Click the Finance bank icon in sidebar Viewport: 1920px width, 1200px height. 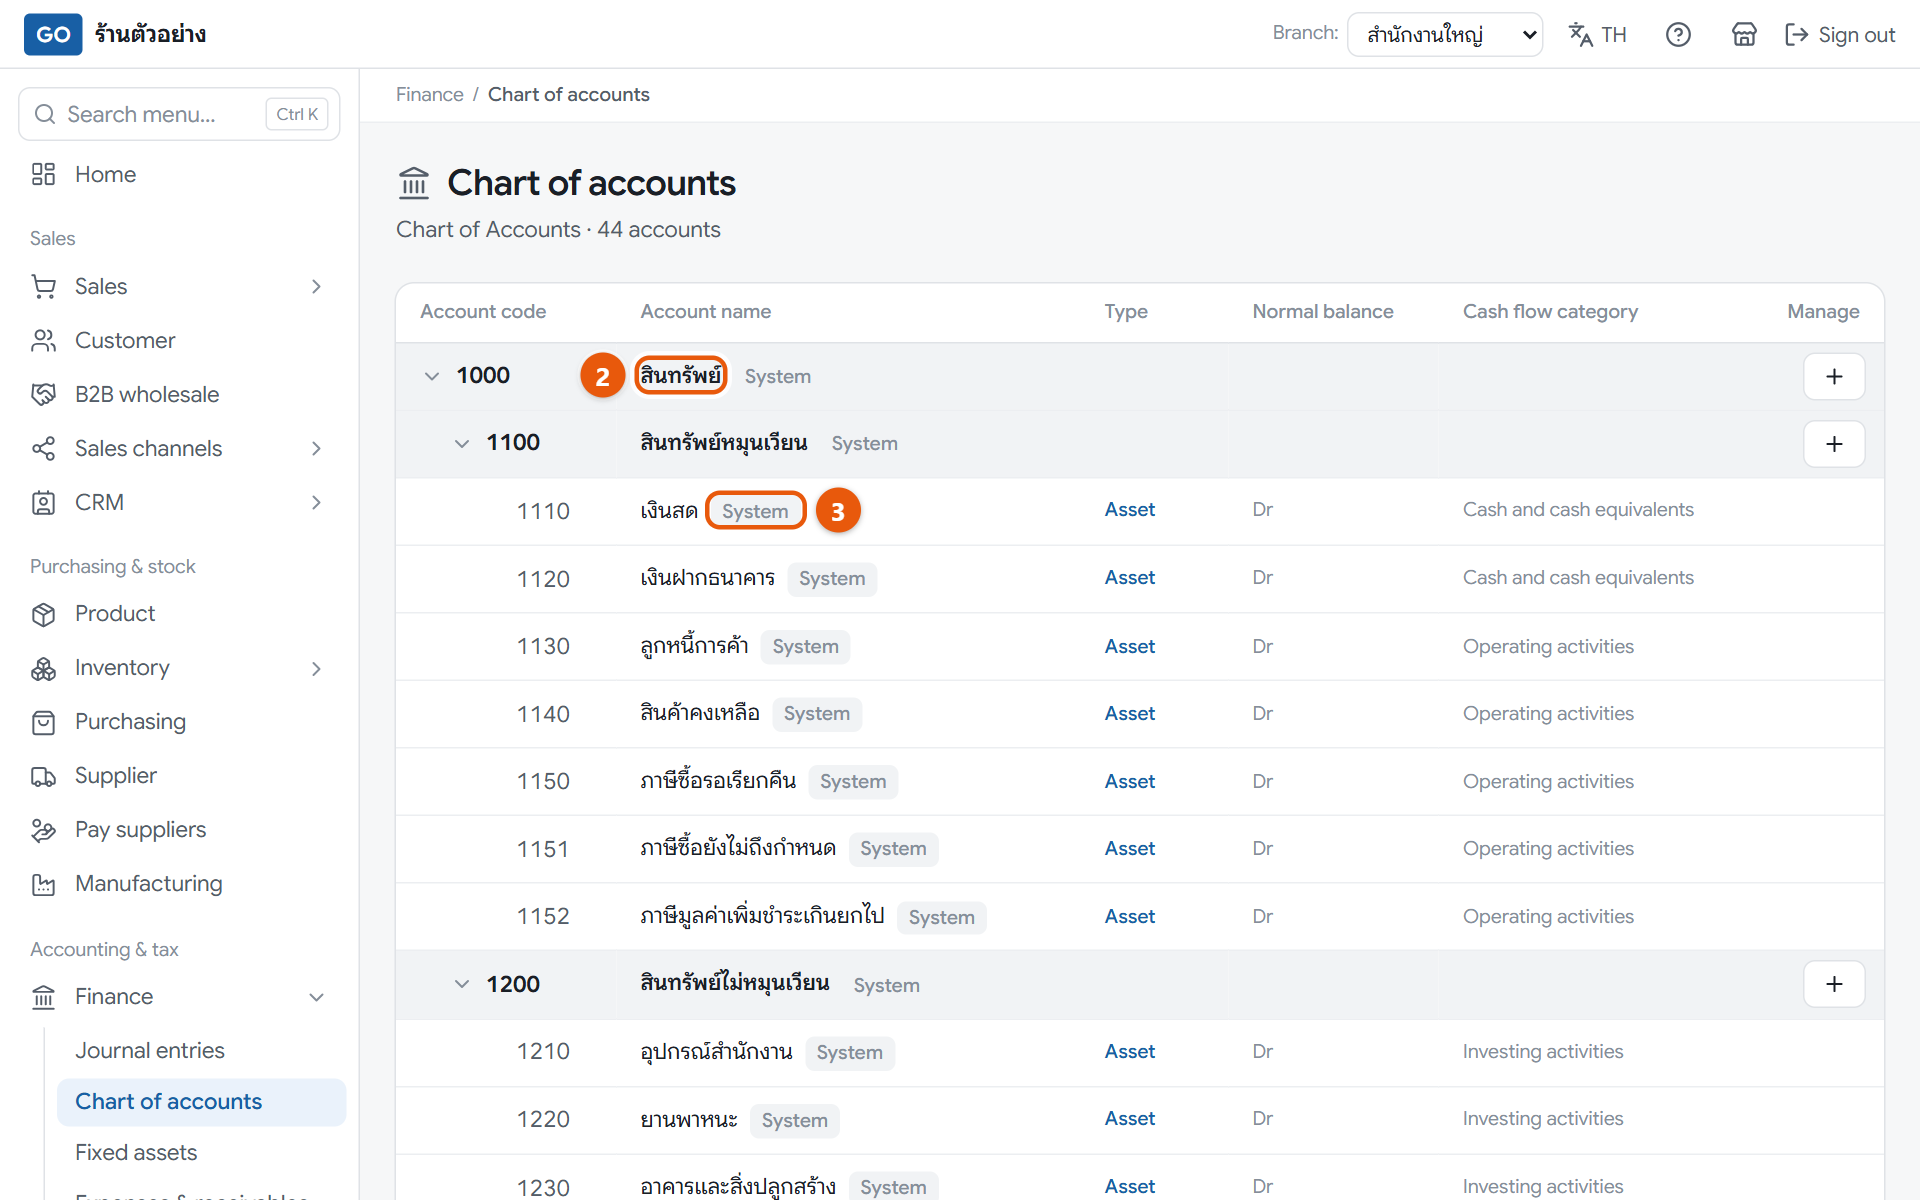[43, 997]
